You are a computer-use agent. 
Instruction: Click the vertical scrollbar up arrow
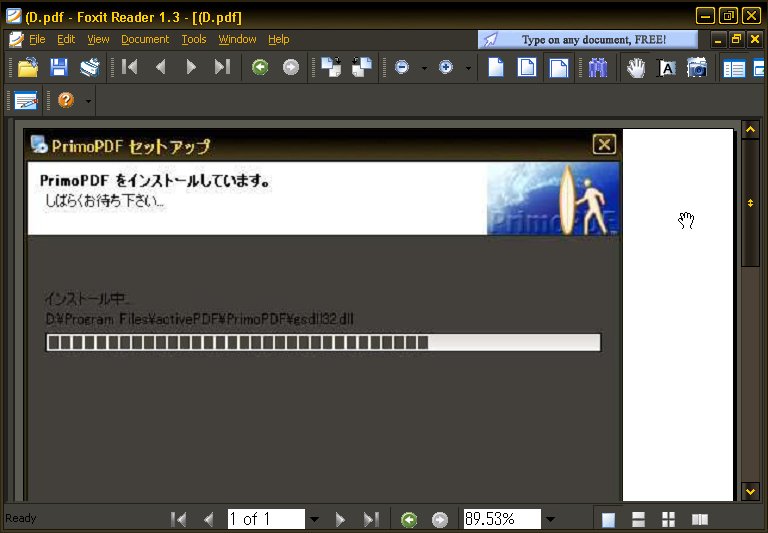point(750,130)
